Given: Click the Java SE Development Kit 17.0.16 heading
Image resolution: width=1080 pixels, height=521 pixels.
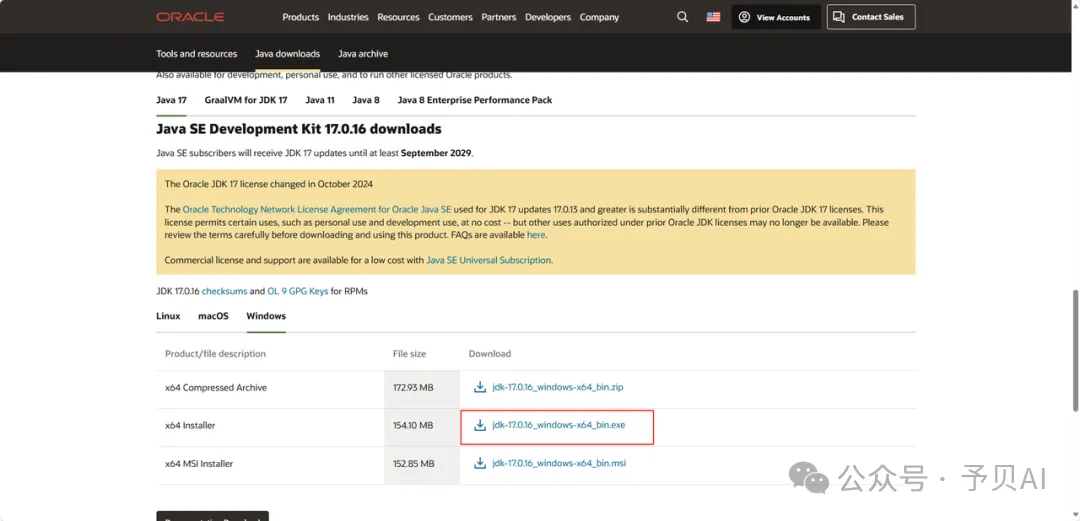Looking at the screenshot, I should tap(299, 129).
